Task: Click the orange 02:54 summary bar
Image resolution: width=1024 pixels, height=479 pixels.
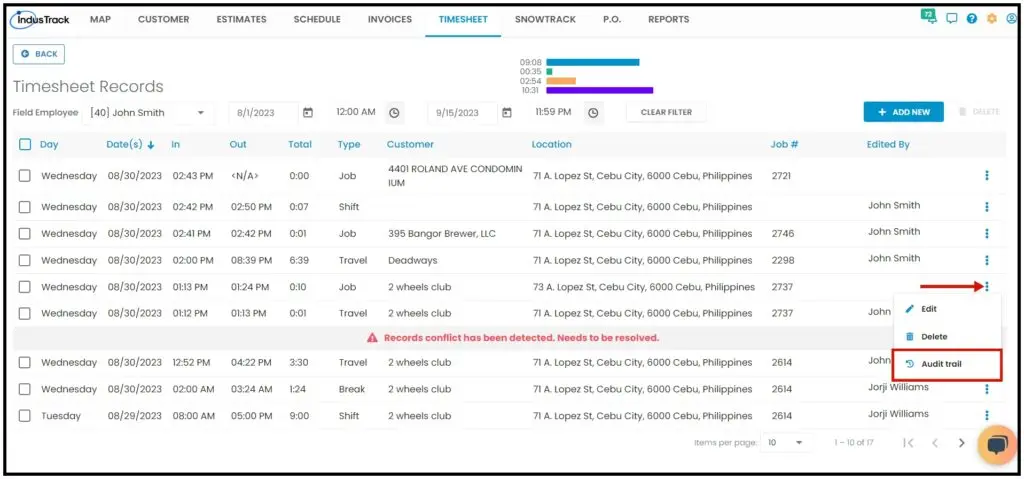Action: (561, 81)
